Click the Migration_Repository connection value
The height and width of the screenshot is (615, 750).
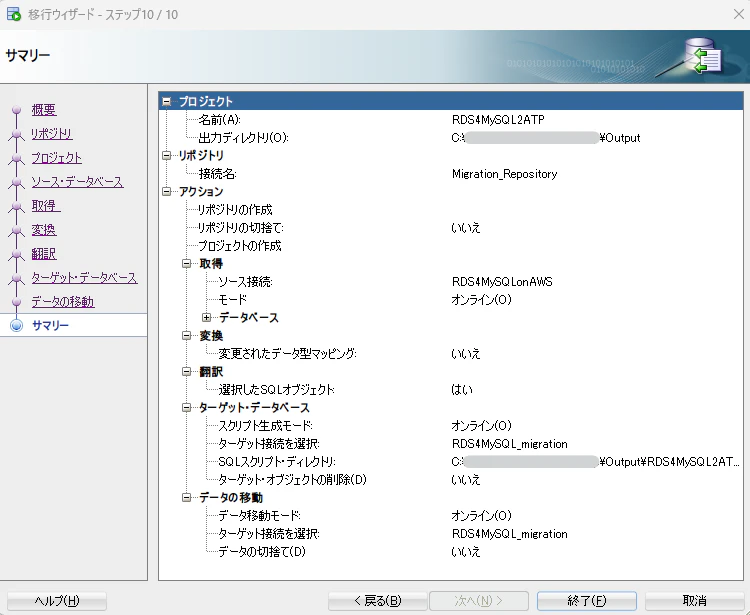coord(505,174)
